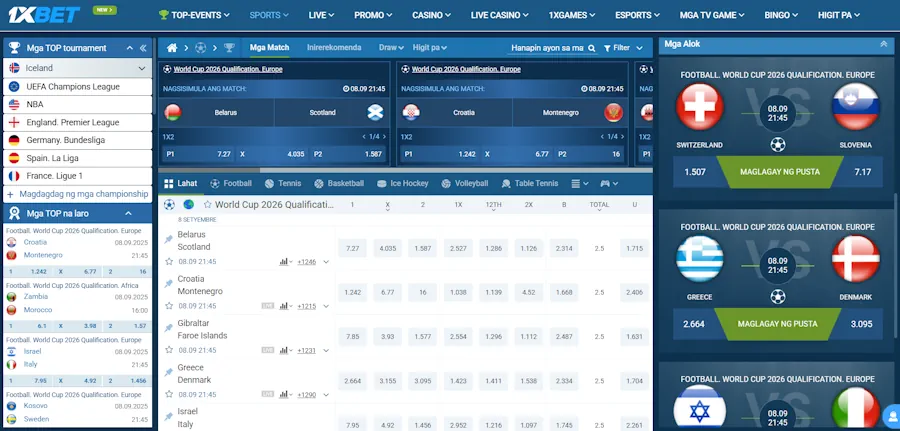
Task: Click Magdagdag ng mga championship link
Action: [77, 194]
